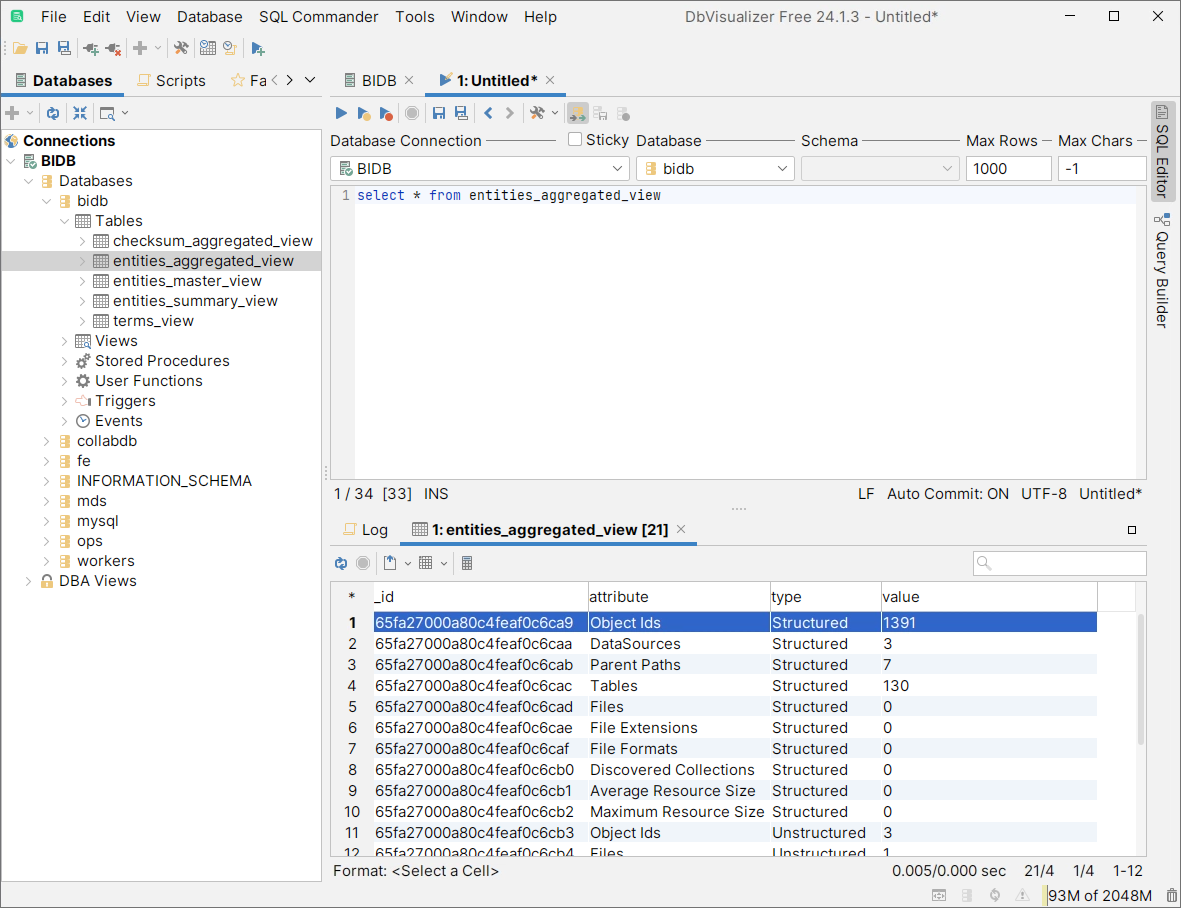Viewport: 1181px width, 908px height.
Task: Click the Execute play button in SQL editor
Action: click(x=341, y=113)
